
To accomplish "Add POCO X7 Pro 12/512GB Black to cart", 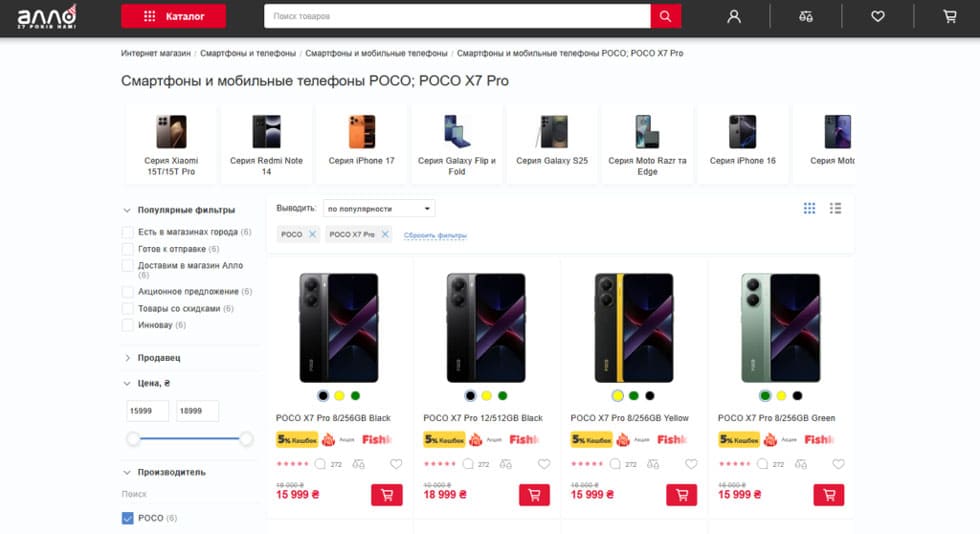I will [534, 495].
